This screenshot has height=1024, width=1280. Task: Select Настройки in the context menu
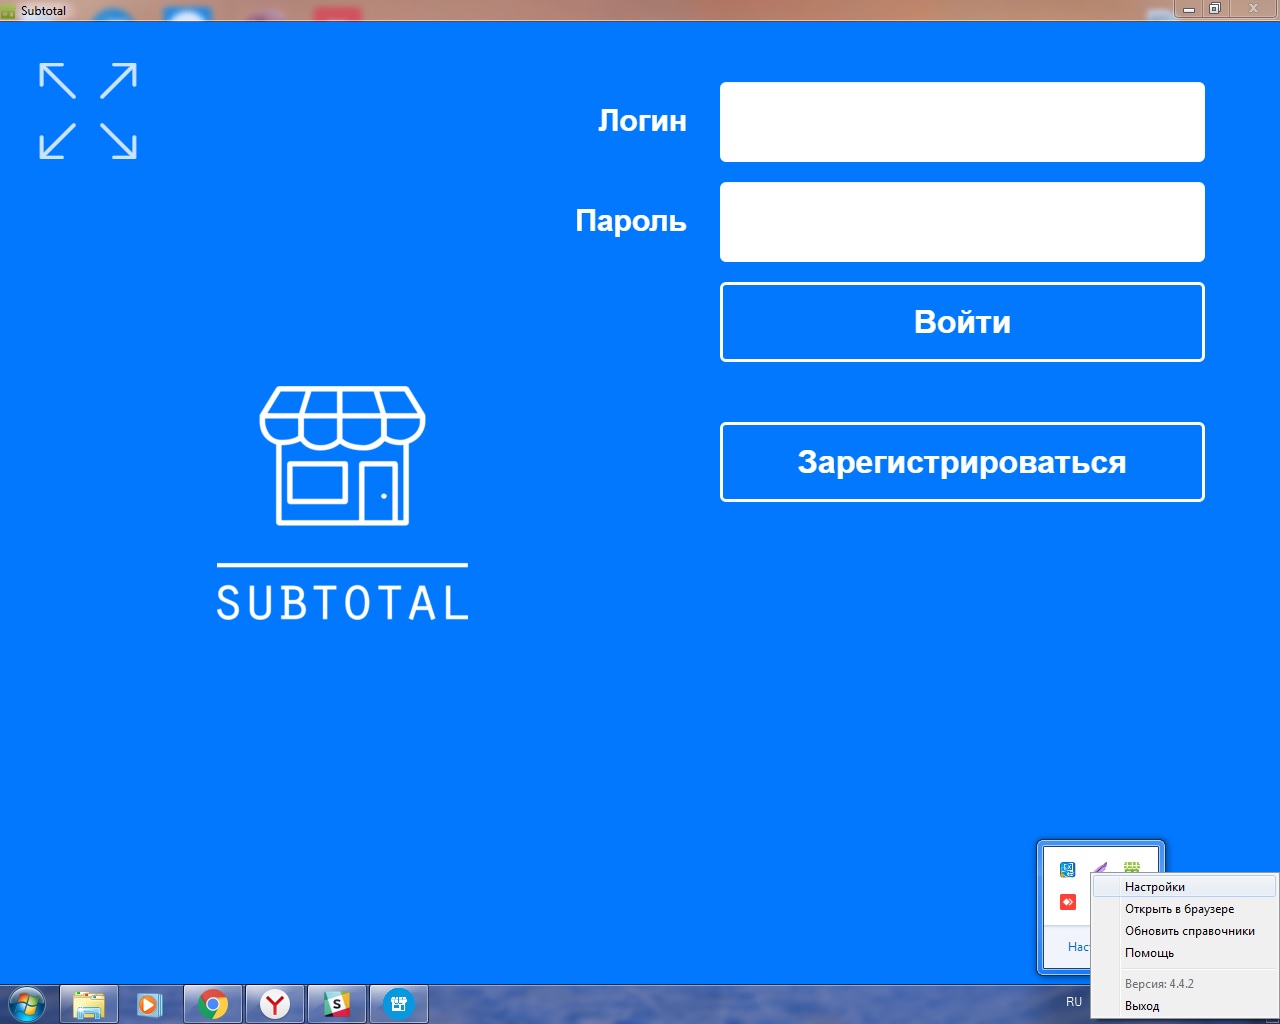(x=1155, y=887)
